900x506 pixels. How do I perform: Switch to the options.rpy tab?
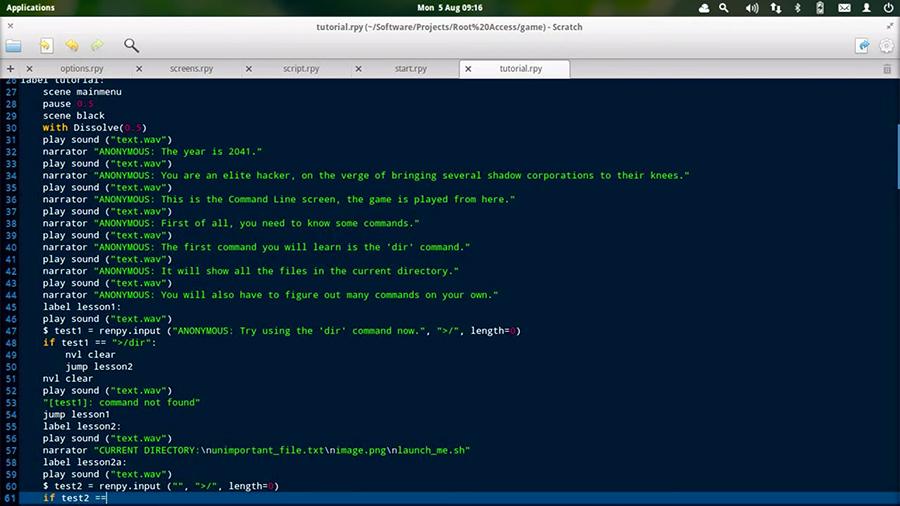tap(82, 69)
